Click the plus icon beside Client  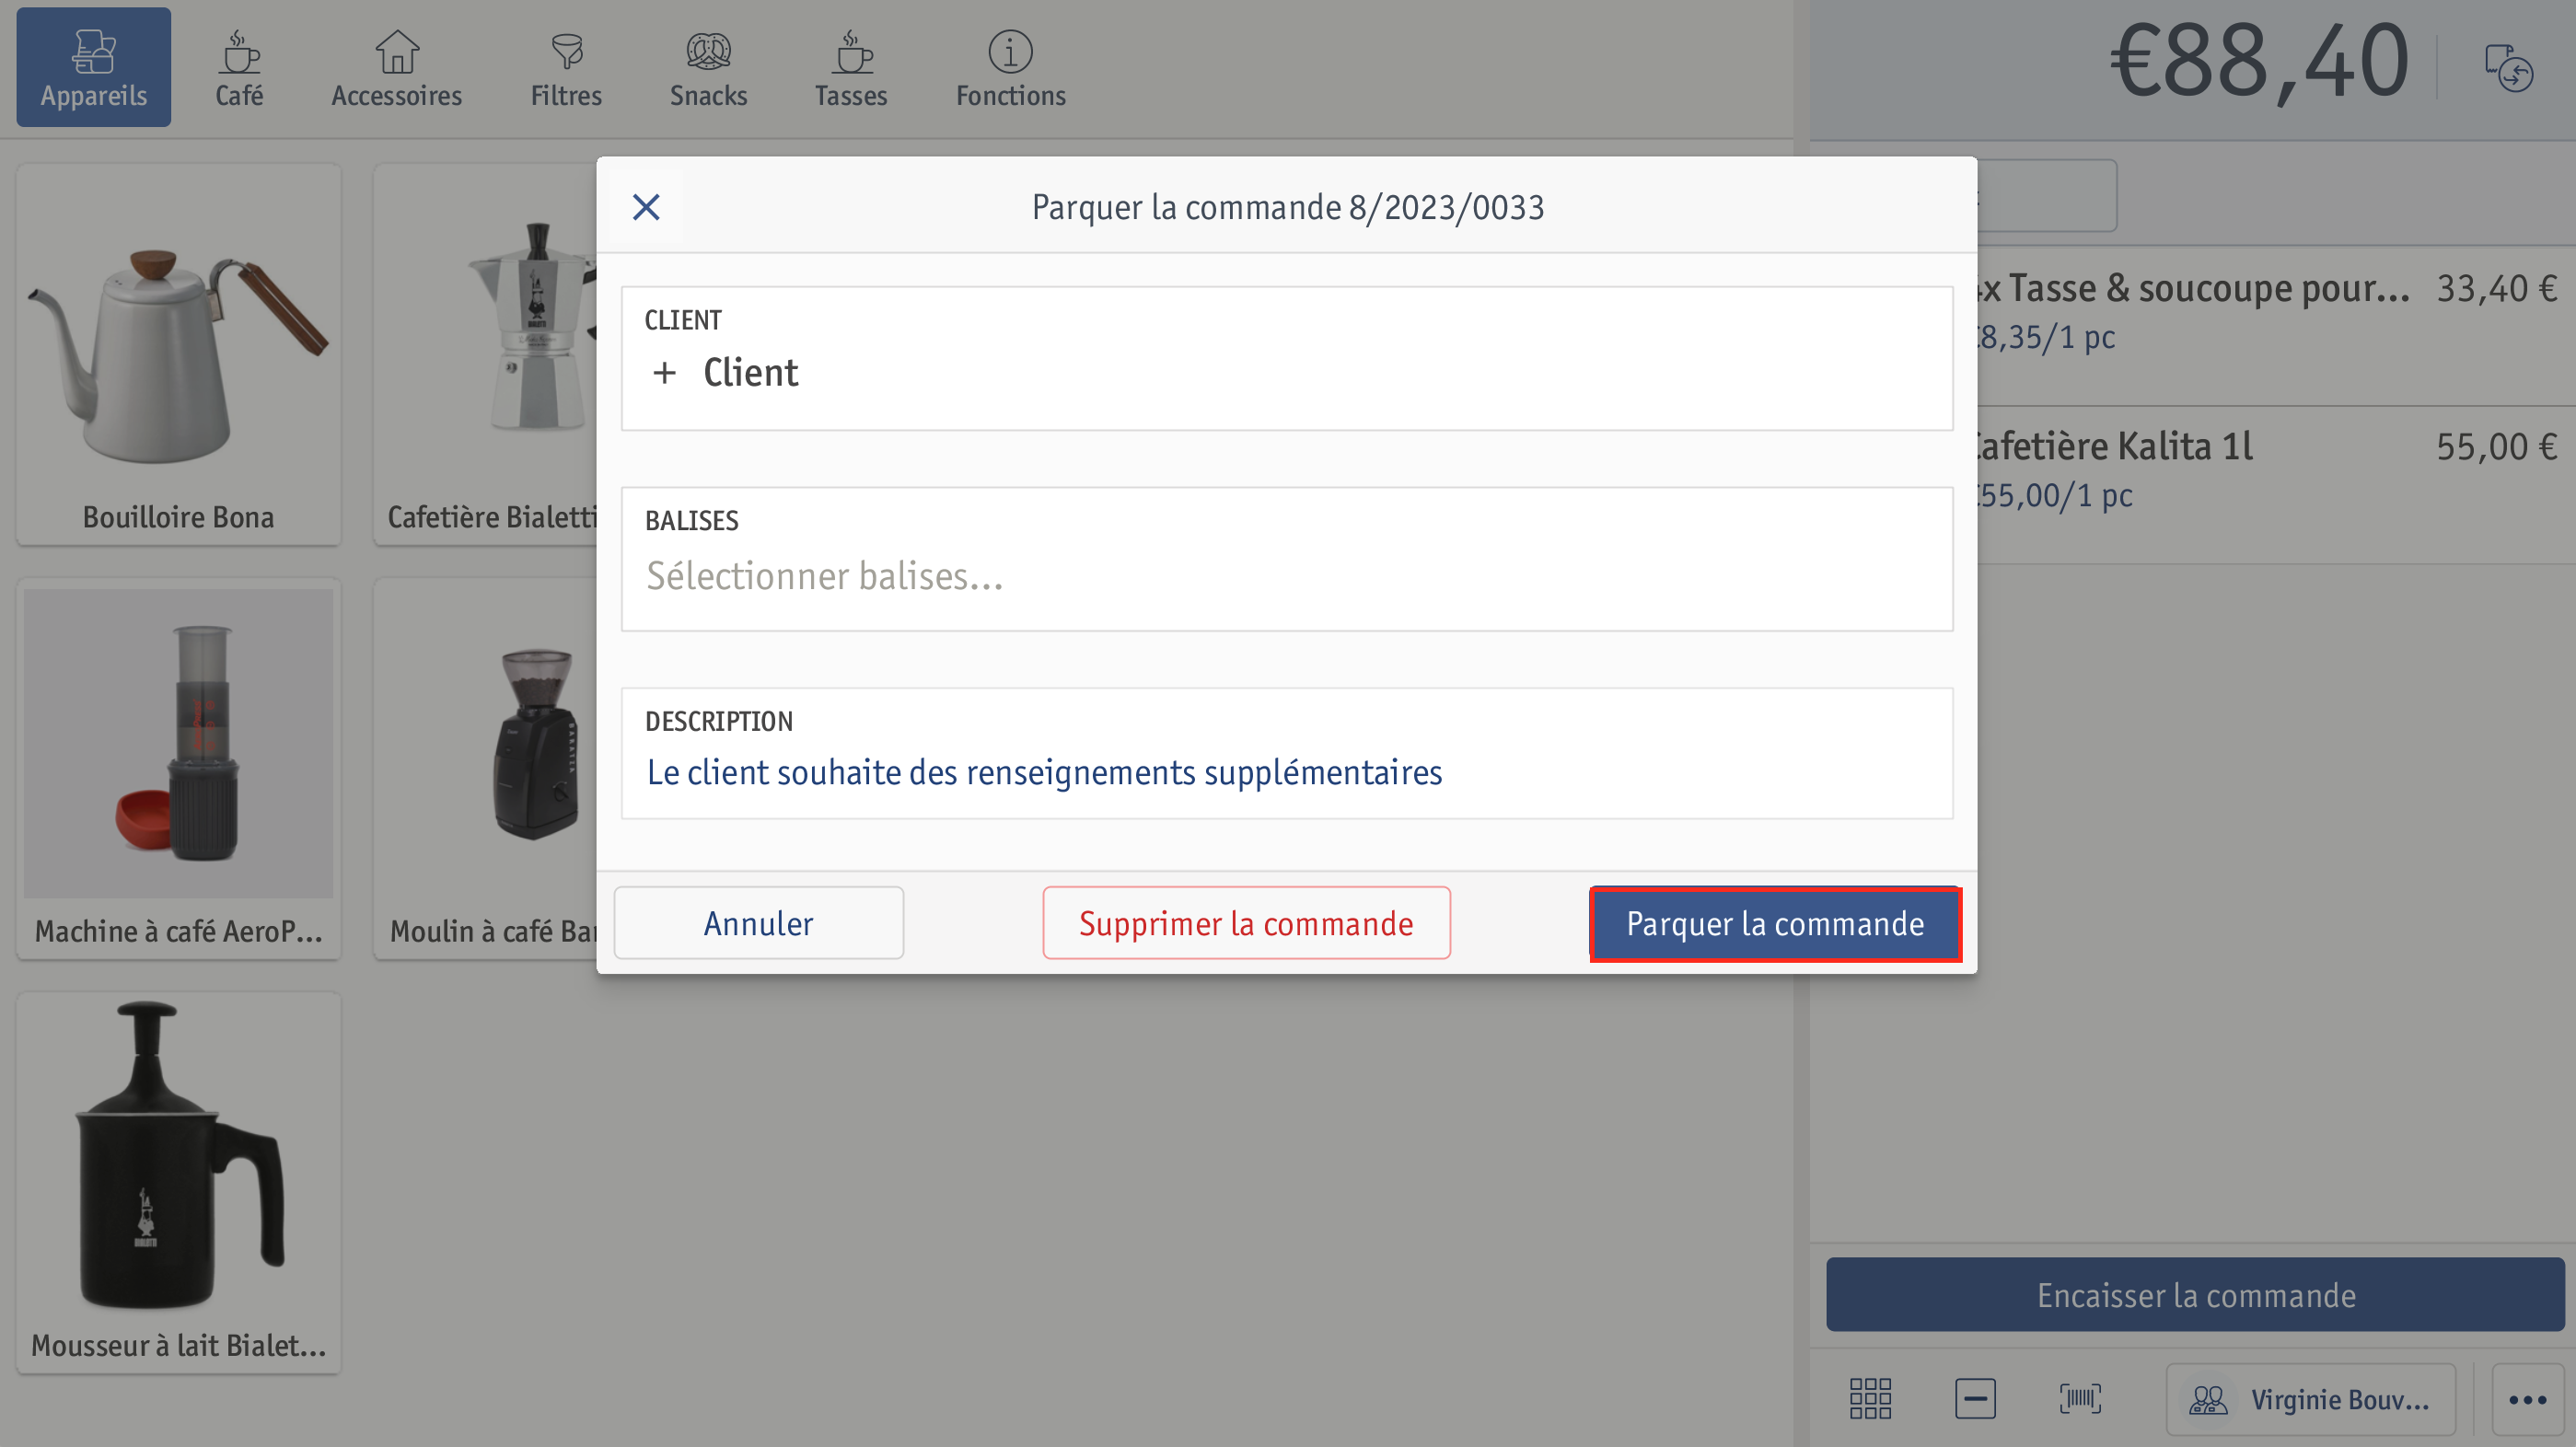click(664, 373)
